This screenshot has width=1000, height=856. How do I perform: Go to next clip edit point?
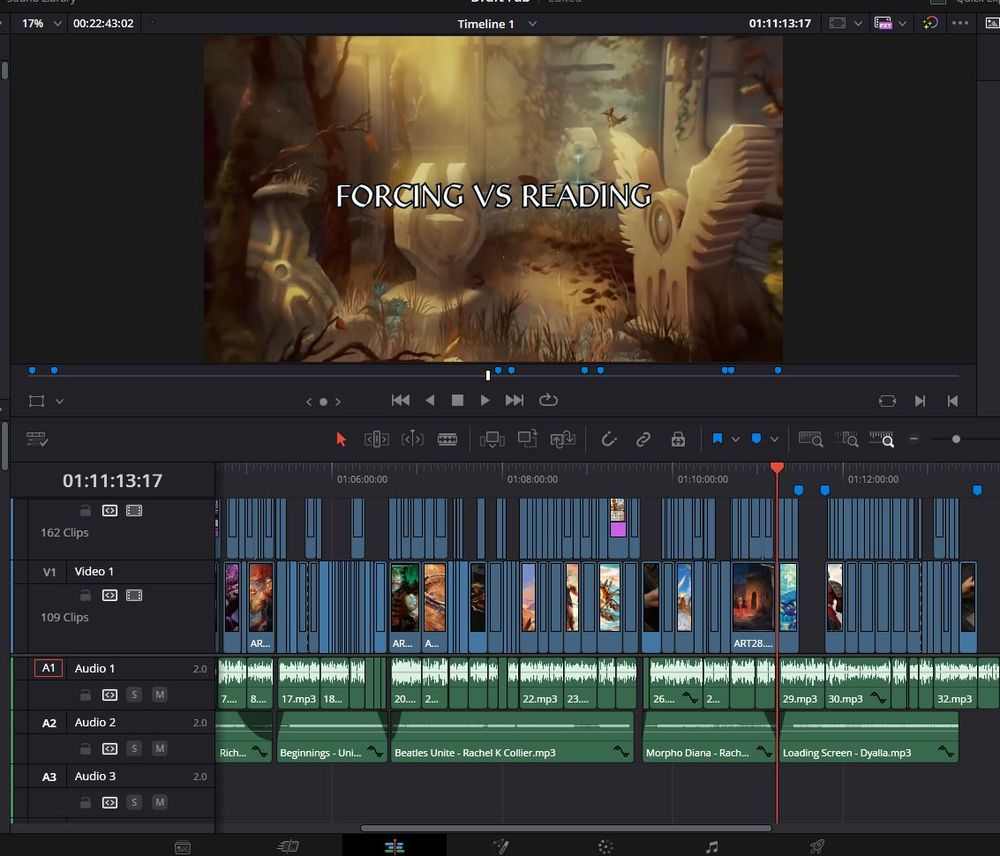[920, 401]
